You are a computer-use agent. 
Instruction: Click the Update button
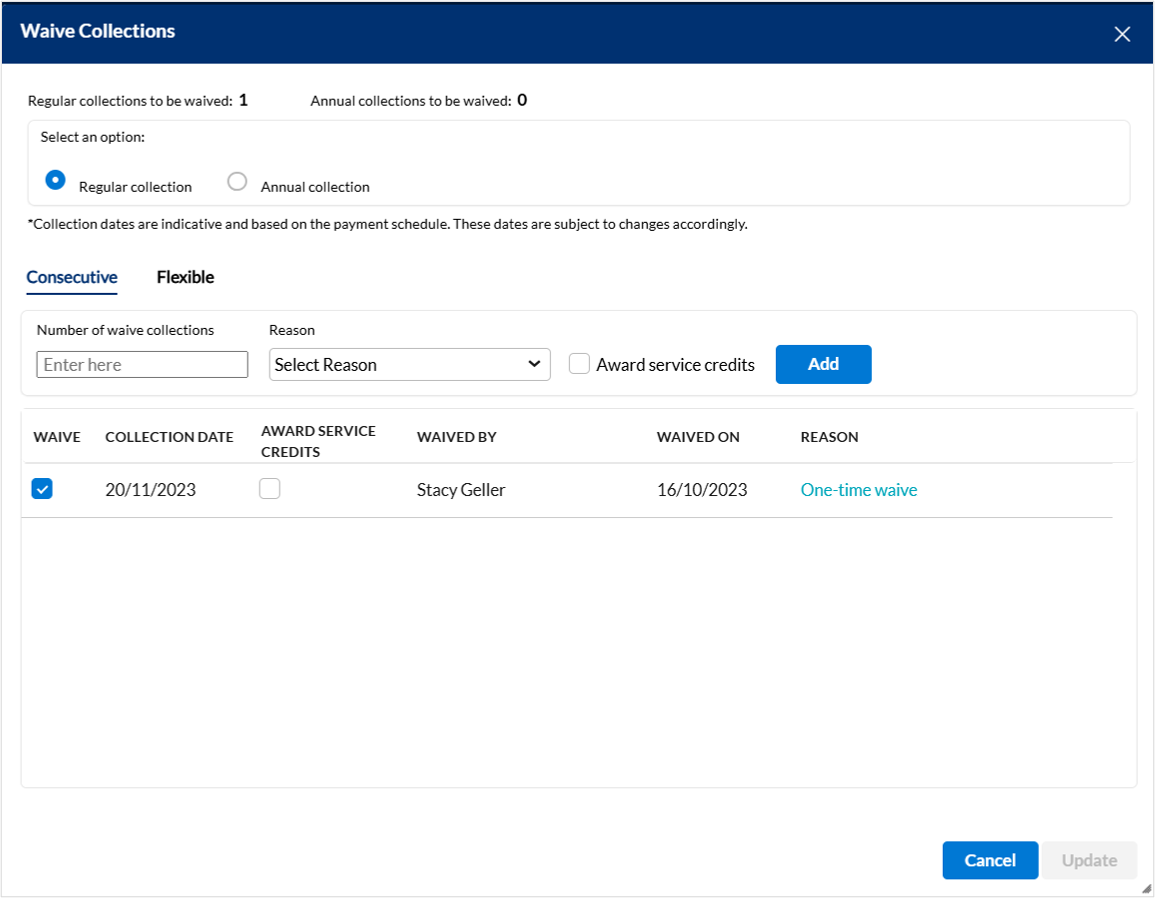pos(1089,860)
